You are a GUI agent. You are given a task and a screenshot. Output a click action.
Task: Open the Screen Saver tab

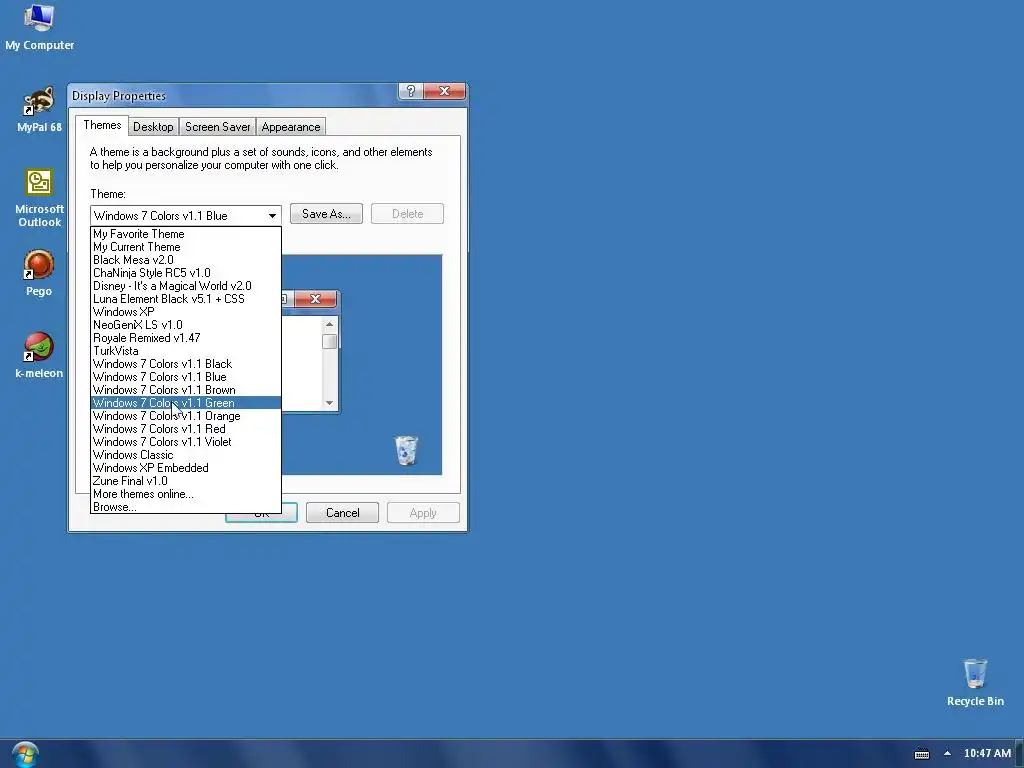(x=217, y=127)
